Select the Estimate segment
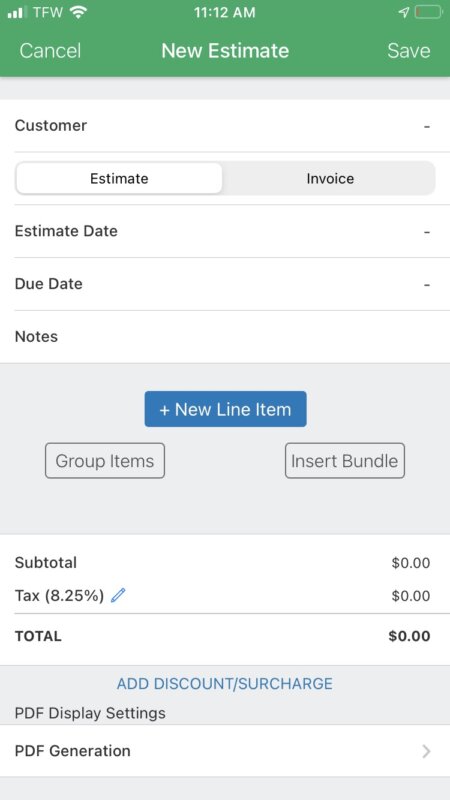The image size is (450, 800). (x=119, y=179)
